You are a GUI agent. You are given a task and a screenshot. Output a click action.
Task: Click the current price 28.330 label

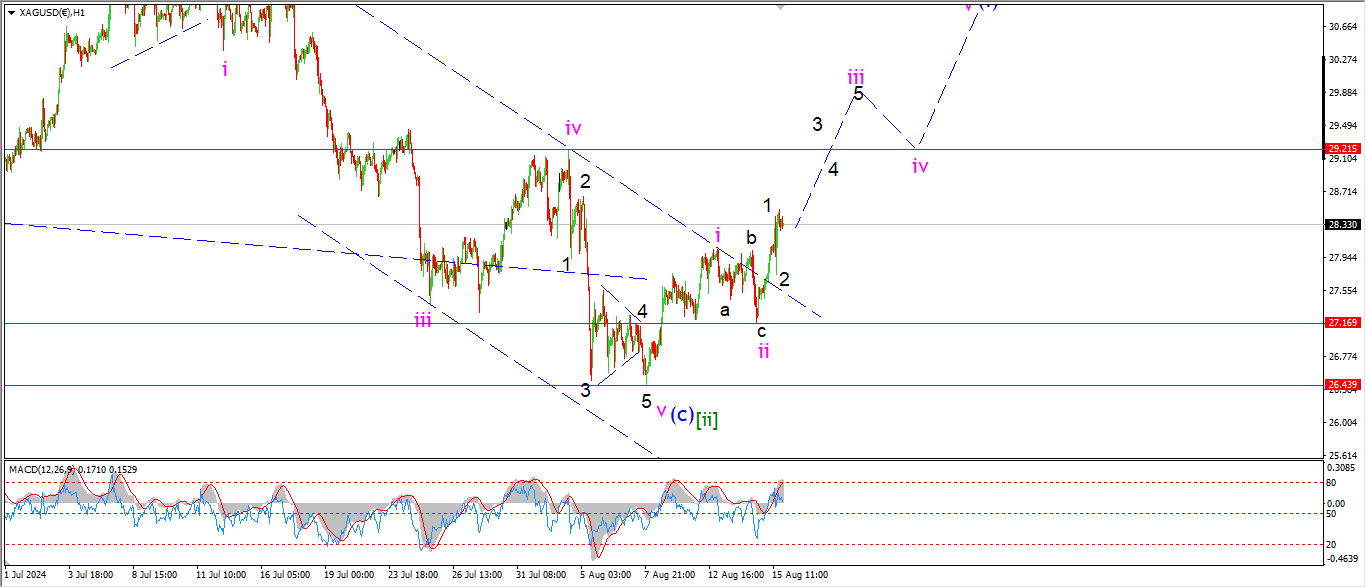(1341, 225)
